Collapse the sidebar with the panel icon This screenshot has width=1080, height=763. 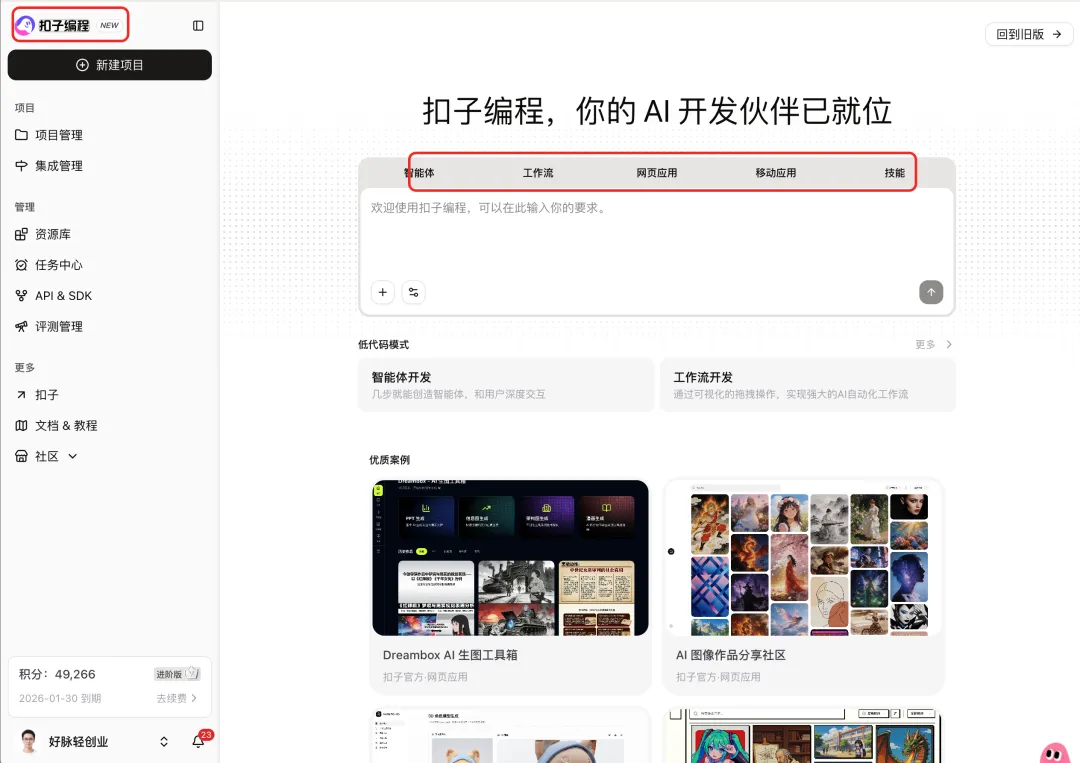(x=198, y=25)
